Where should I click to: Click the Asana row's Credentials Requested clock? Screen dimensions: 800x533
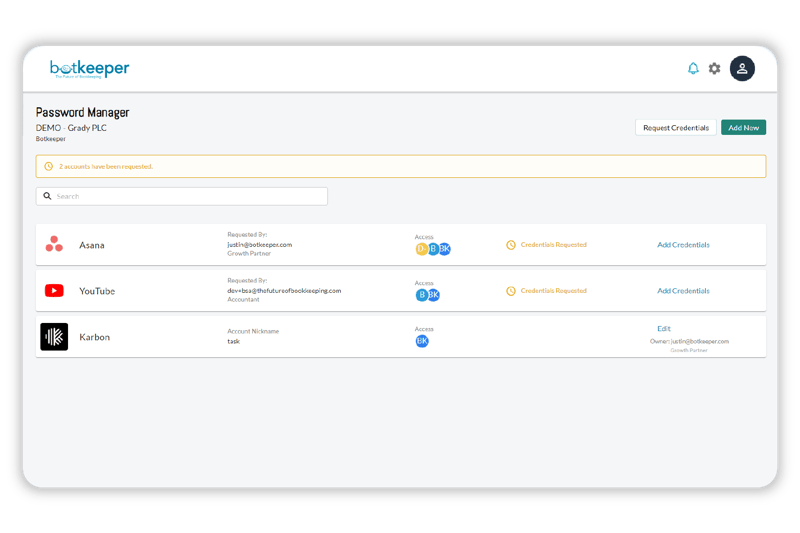tap(511, 245)
